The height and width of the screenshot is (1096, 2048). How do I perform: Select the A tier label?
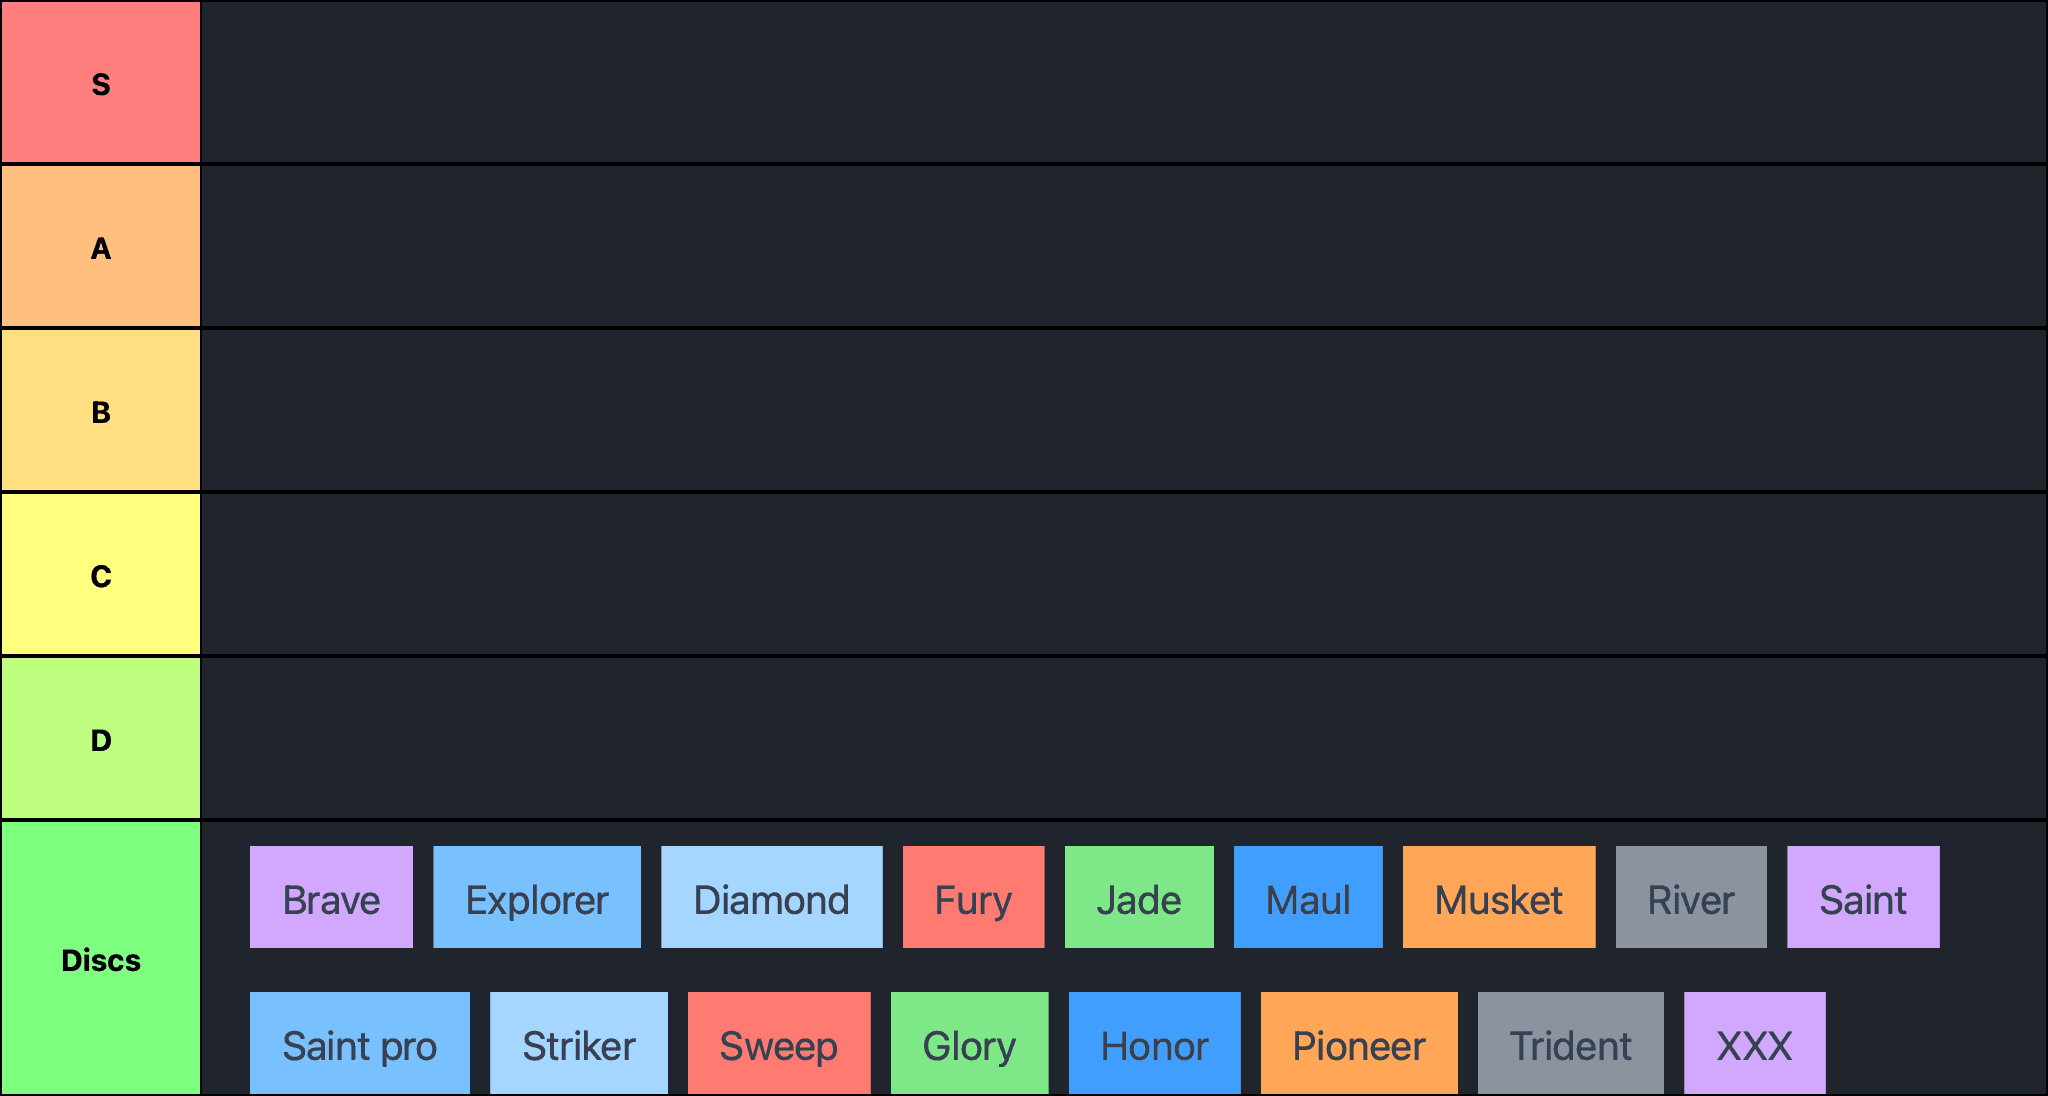click(101, 247)
